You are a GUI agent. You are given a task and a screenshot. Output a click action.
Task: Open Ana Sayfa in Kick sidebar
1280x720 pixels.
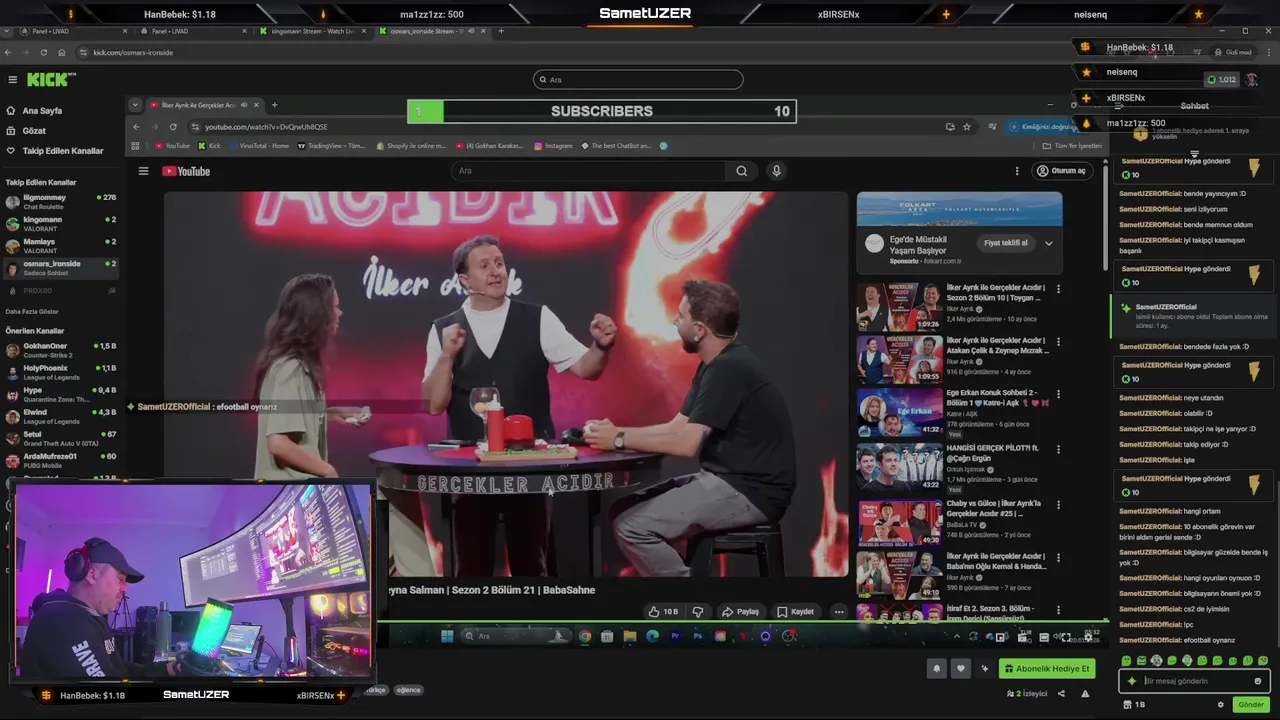click(x=34, y=111)
